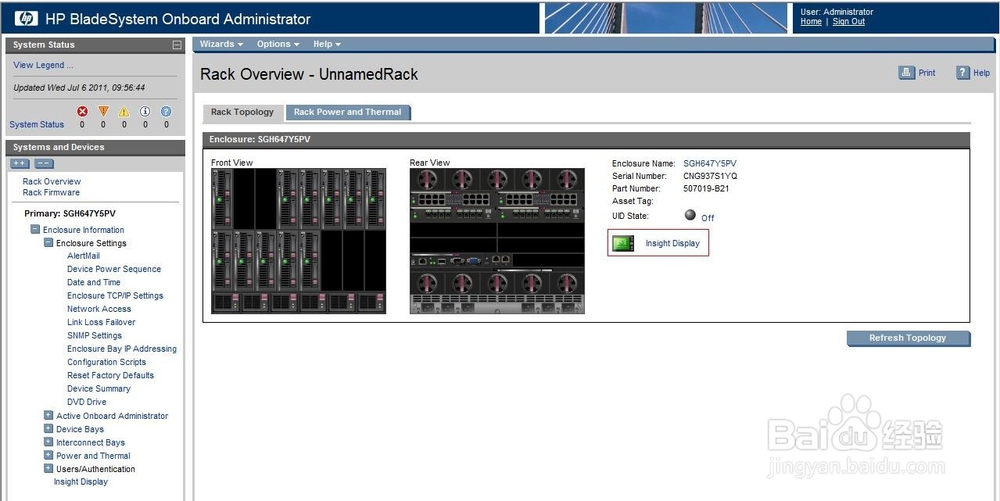
Task: Click the Sign Out link
Action: pyautogui.click(x=848, y=22)
